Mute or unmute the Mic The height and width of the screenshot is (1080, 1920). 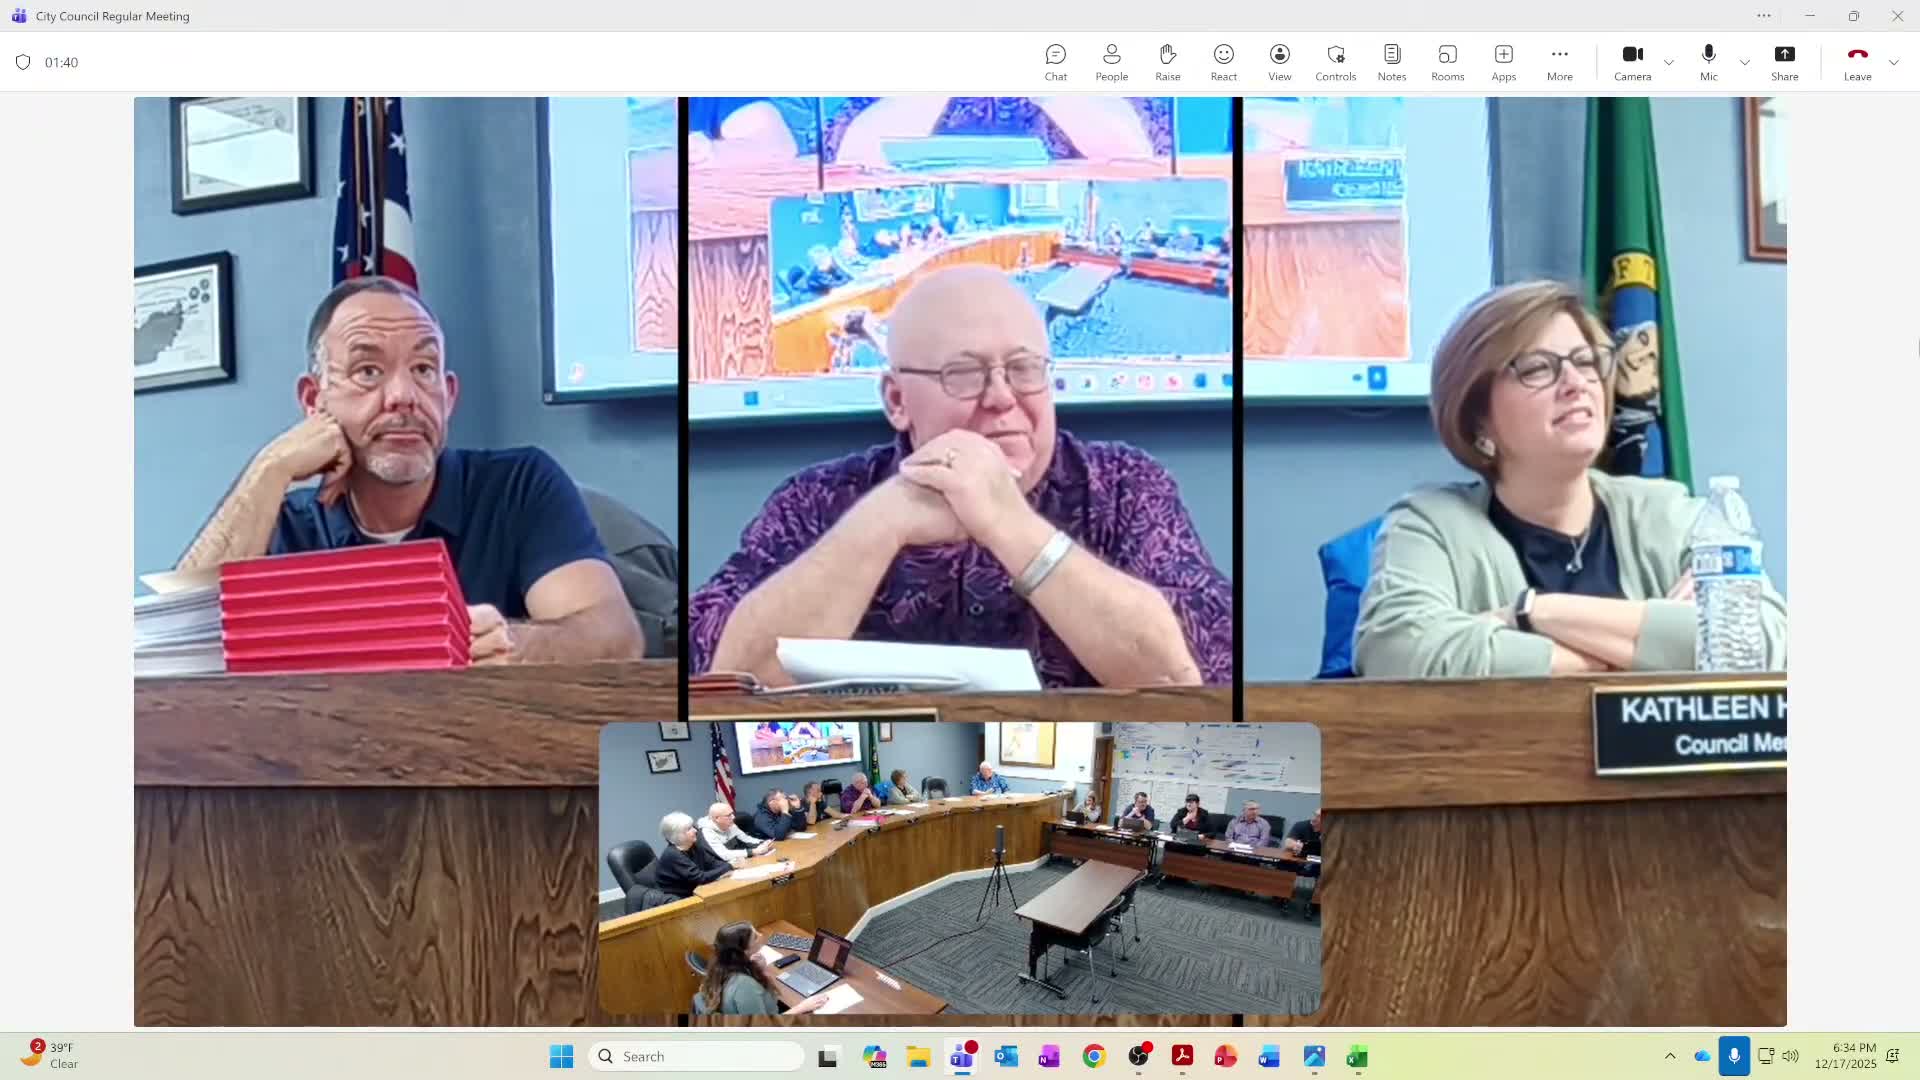(x=1708, y=62)
